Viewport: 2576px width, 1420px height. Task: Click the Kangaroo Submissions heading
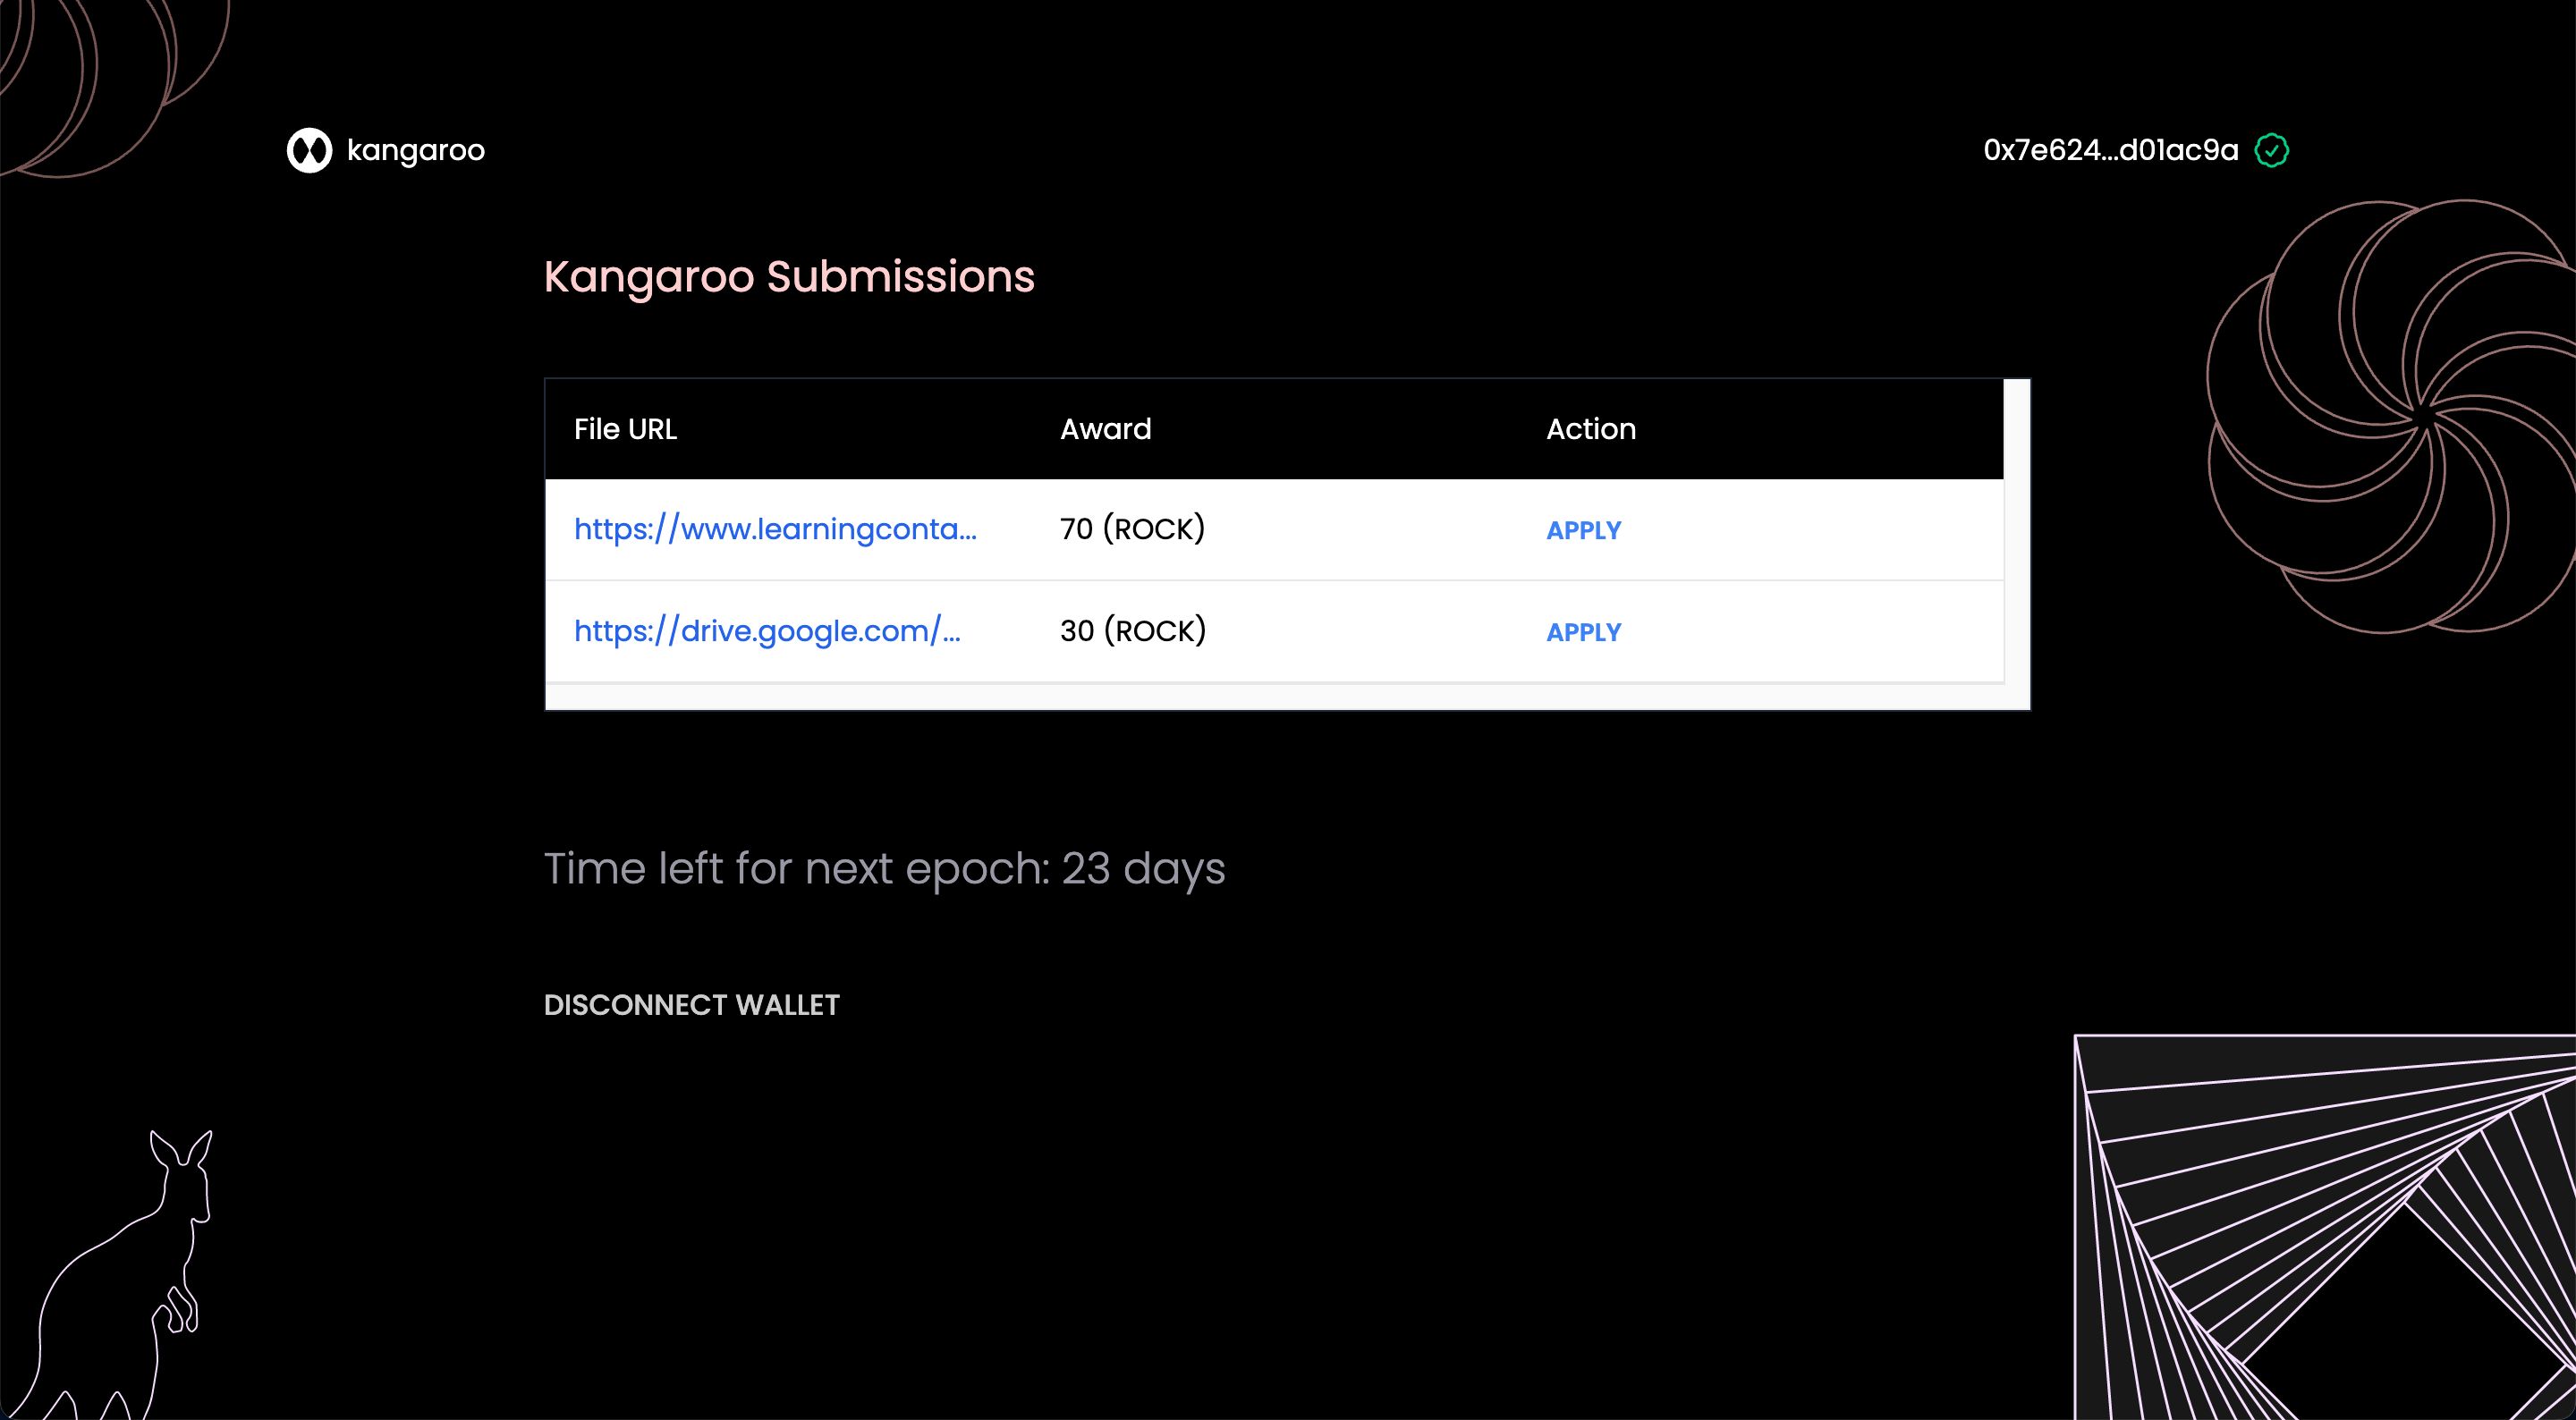point(789,277)
